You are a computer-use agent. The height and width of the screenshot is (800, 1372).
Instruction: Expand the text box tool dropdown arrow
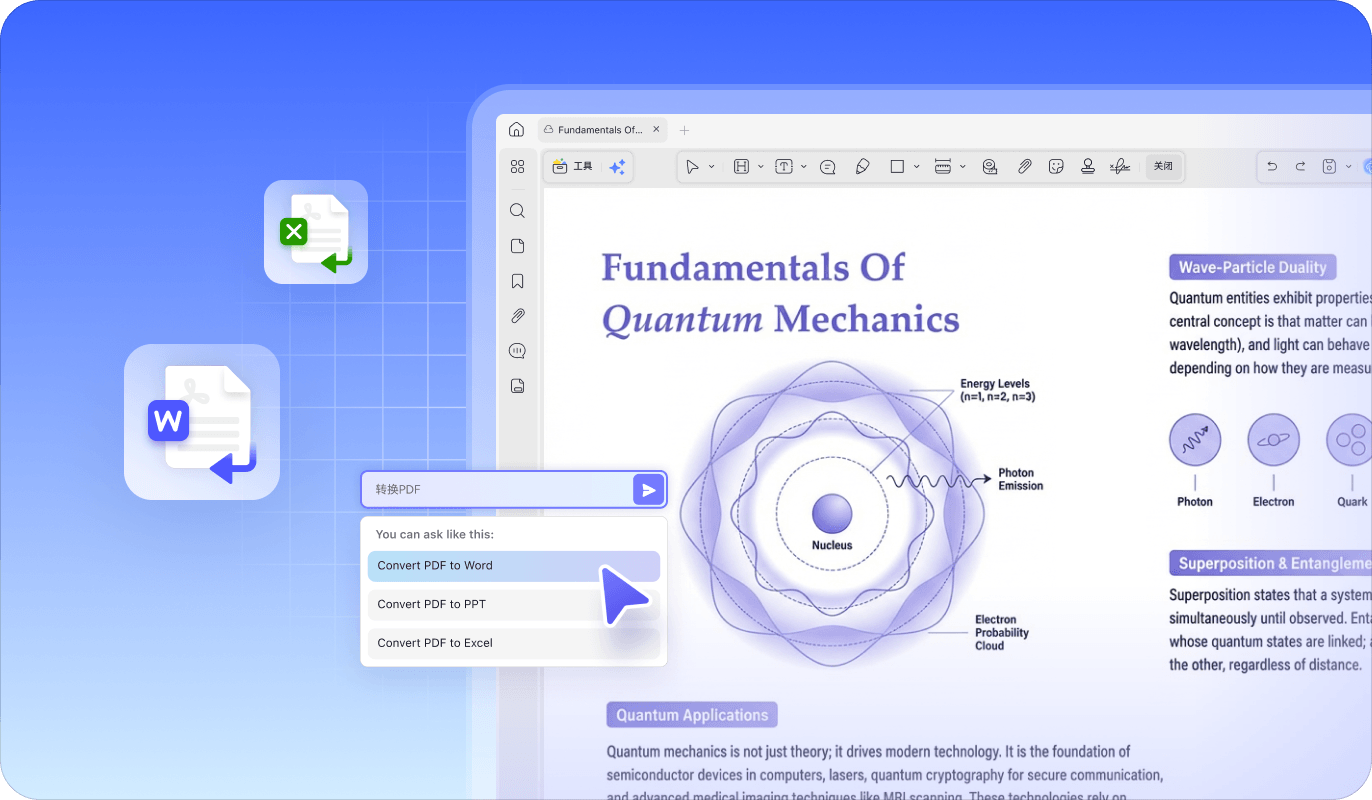point(803,167)
